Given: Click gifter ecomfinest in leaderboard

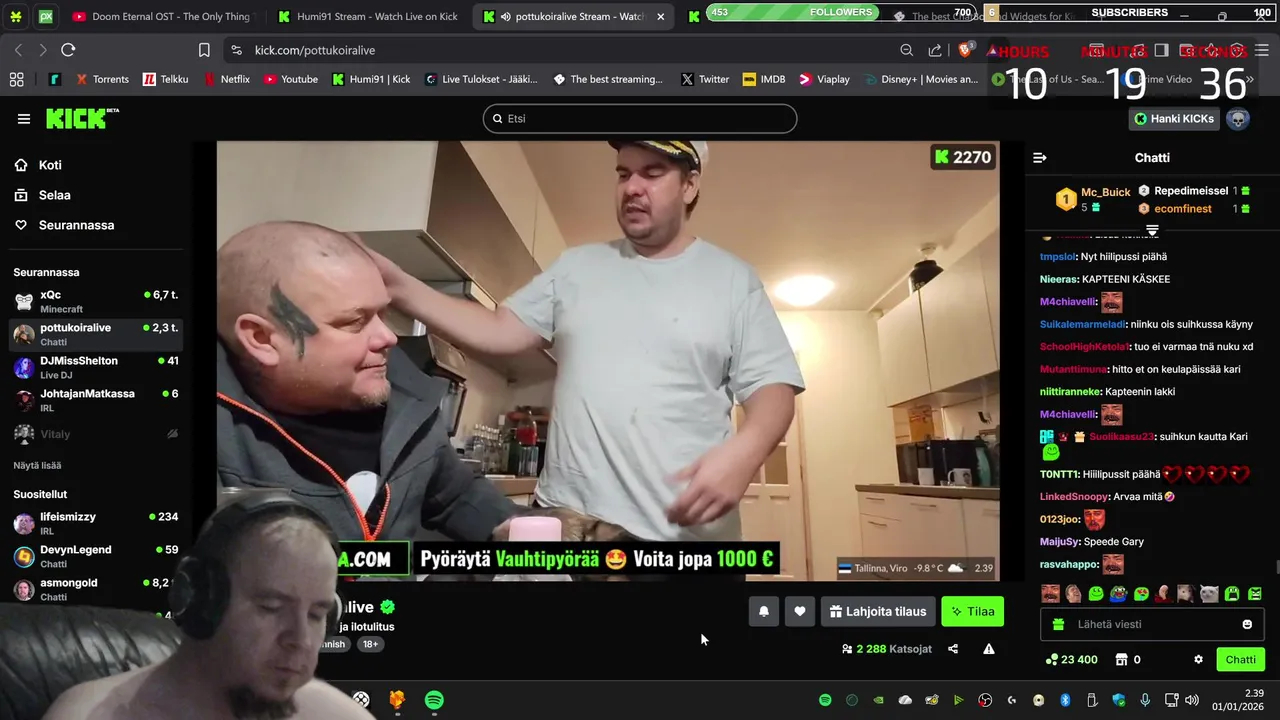Looking at the screenshot, I should pyautogui.click(x=1183, y=209).
